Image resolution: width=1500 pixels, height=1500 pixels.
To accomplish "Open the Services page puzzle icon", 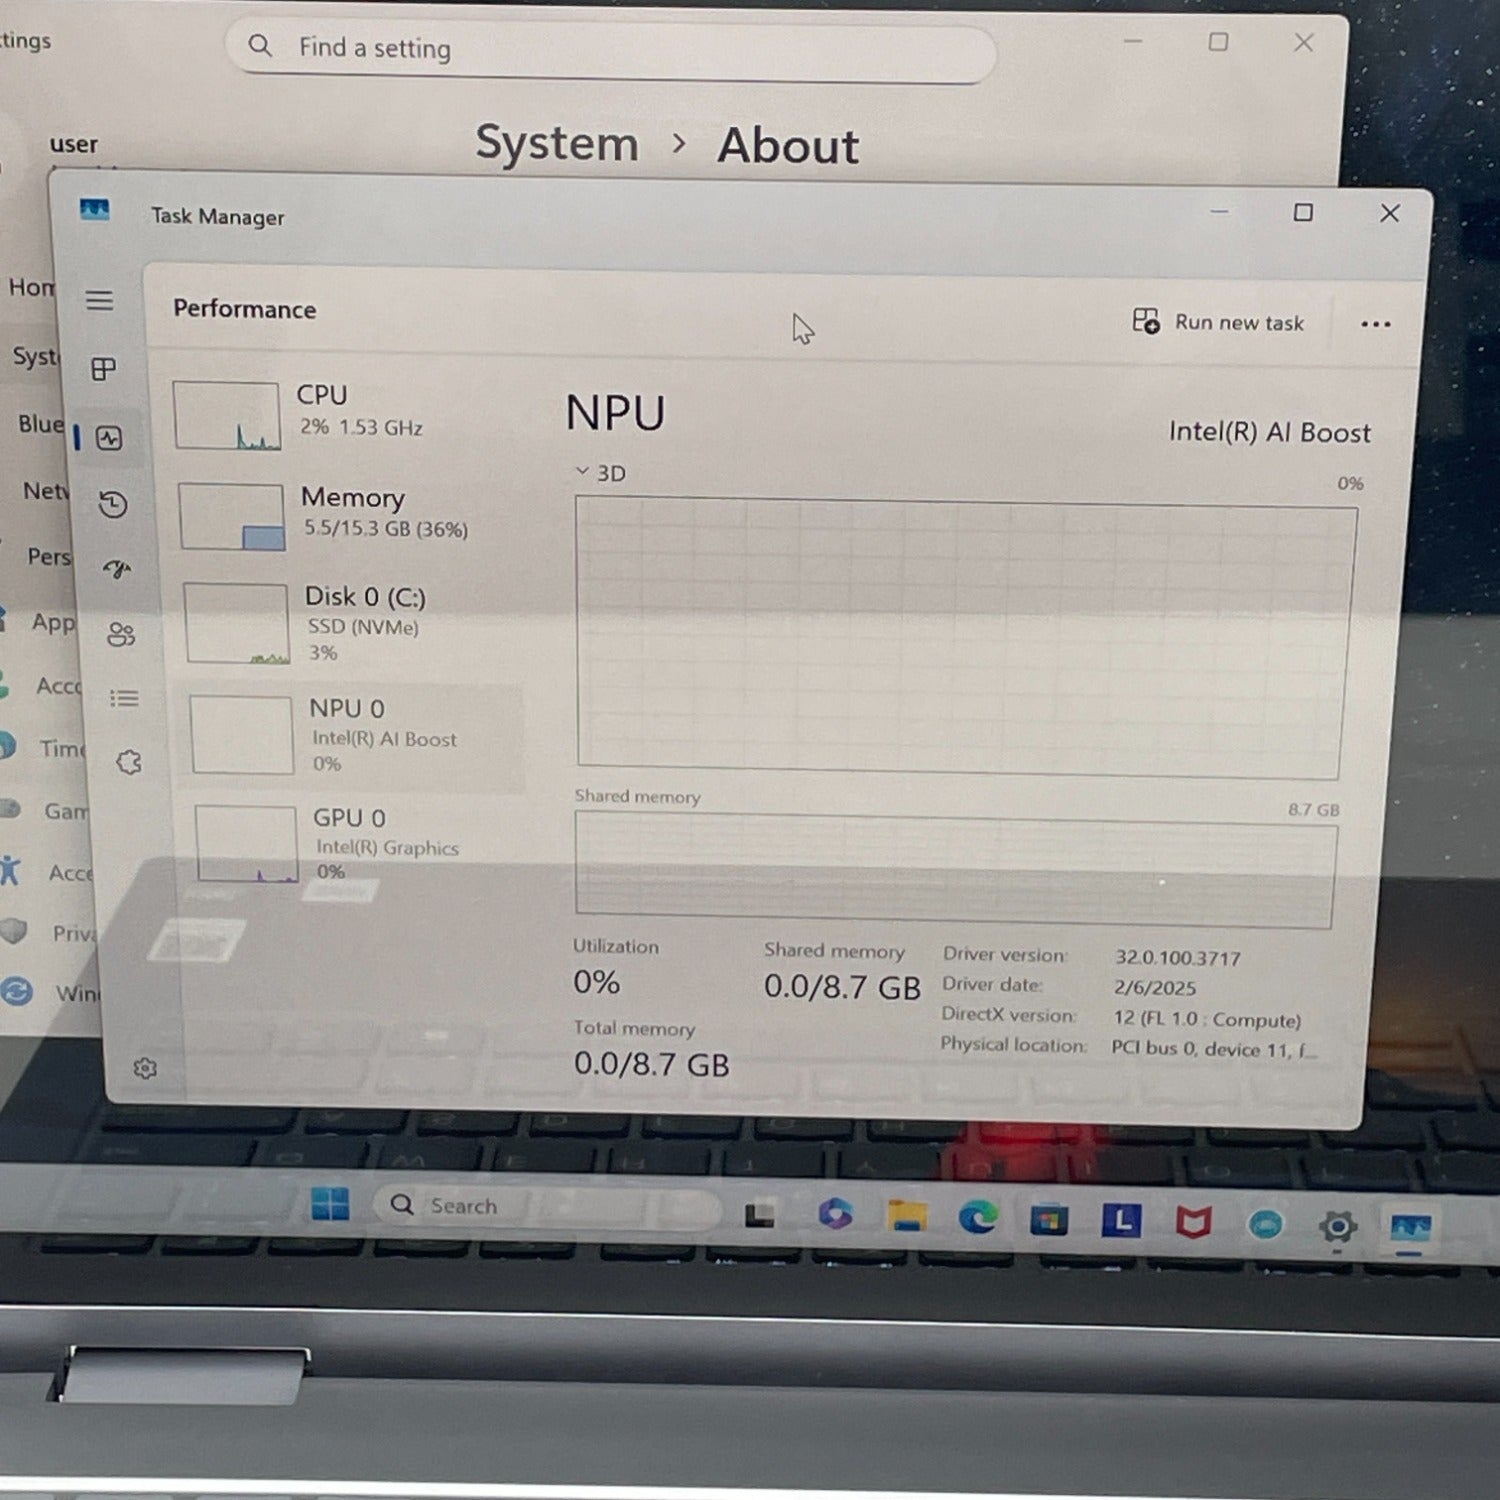I will click(x=129, y=763).
